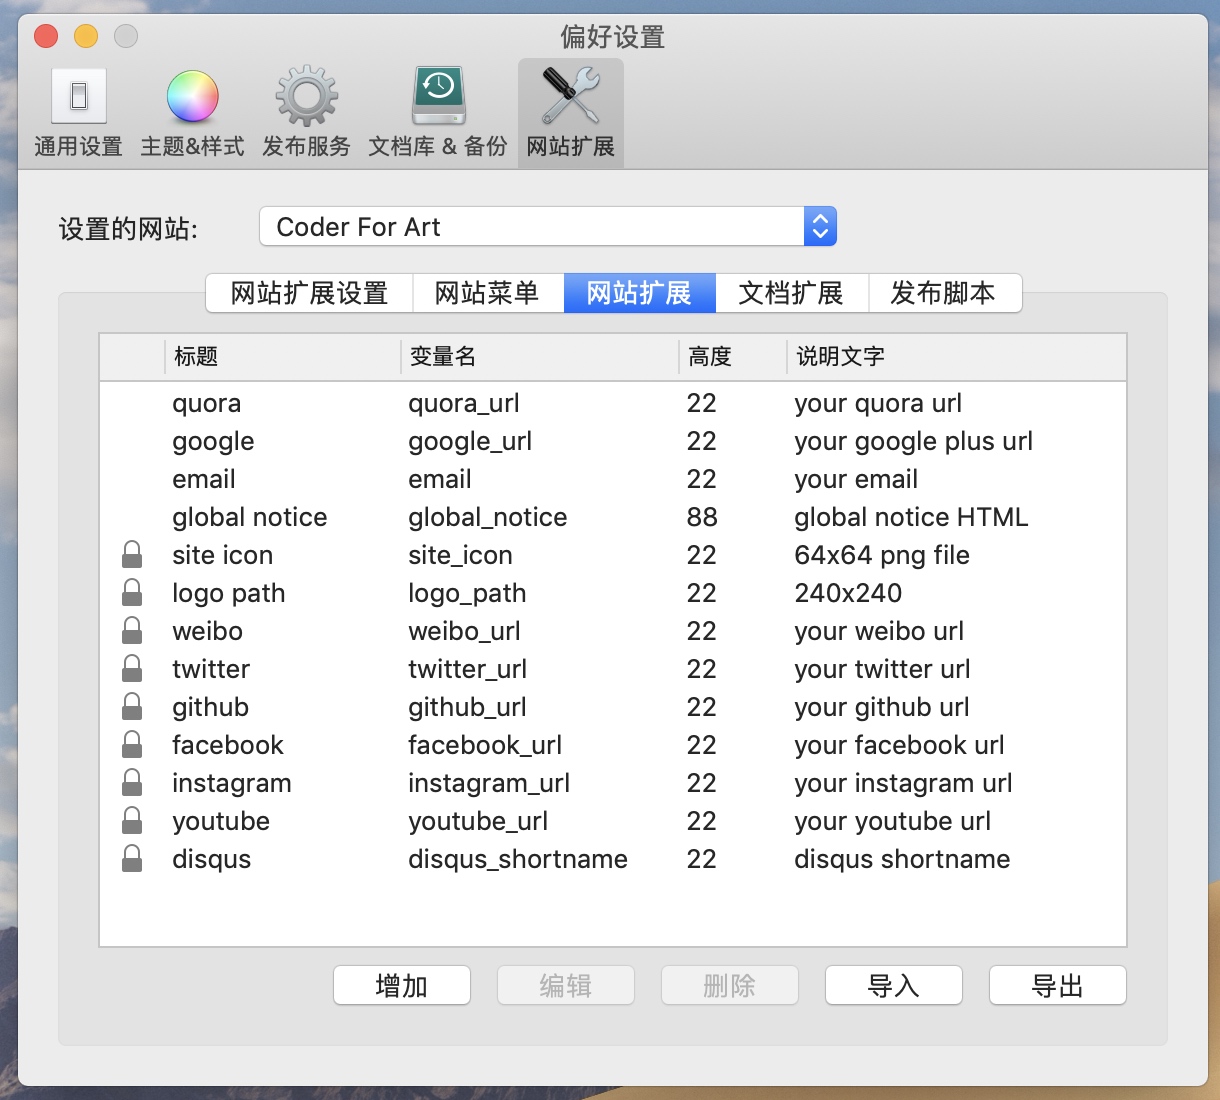The width and height of the screenshot is (1220, 1100).
Task: Sort by the 变量名 column header
Action: click(x=540, y=356)
